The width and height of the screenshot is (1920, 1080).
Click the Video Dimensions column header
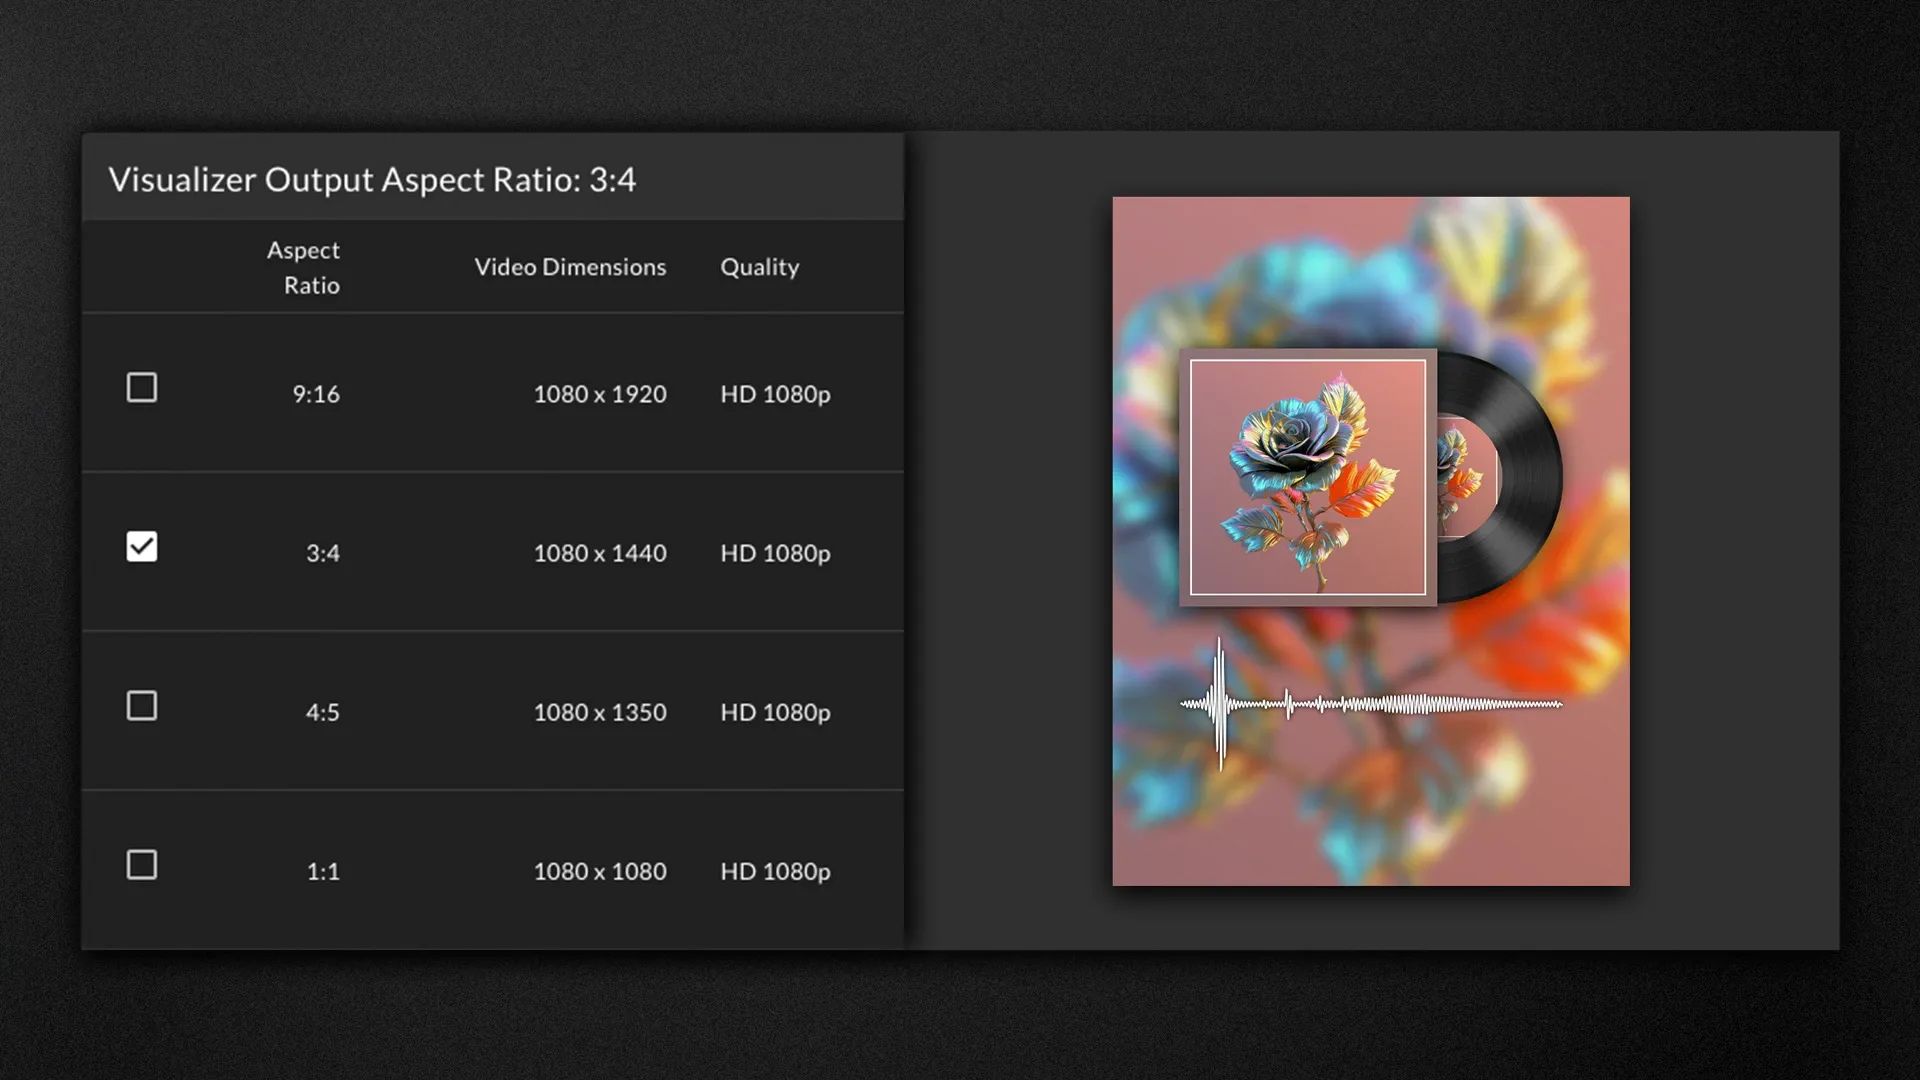pyautogui.click(x=570, y=267)
